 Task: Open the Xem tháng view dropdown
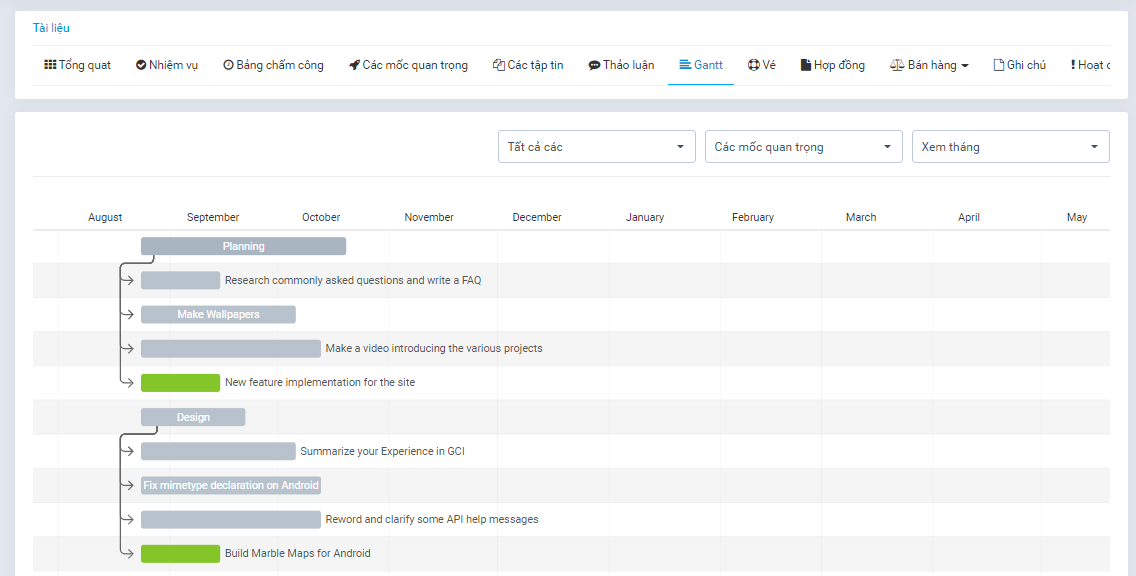[1010, 147]
